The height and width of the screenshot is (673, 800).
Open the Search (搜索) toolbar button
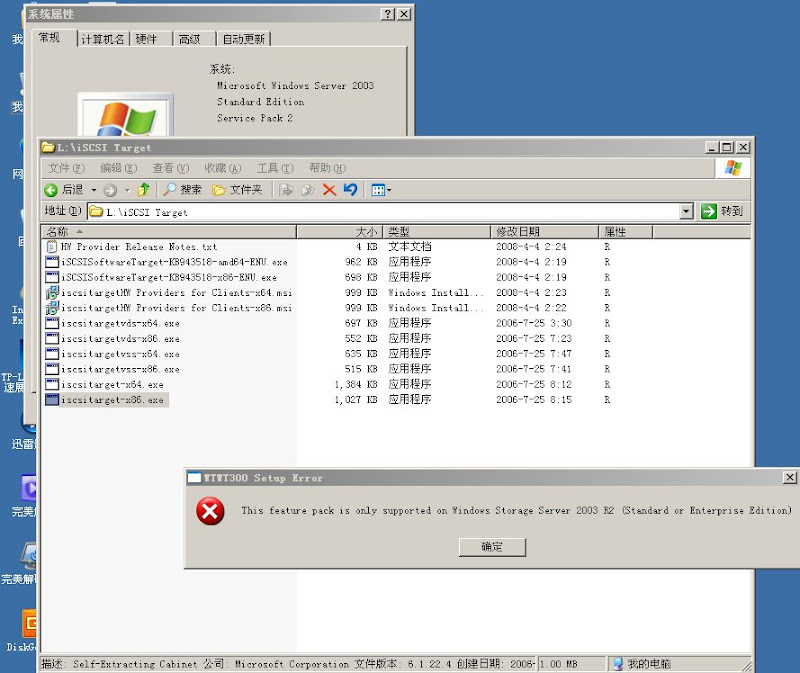[x=183, y=190]
